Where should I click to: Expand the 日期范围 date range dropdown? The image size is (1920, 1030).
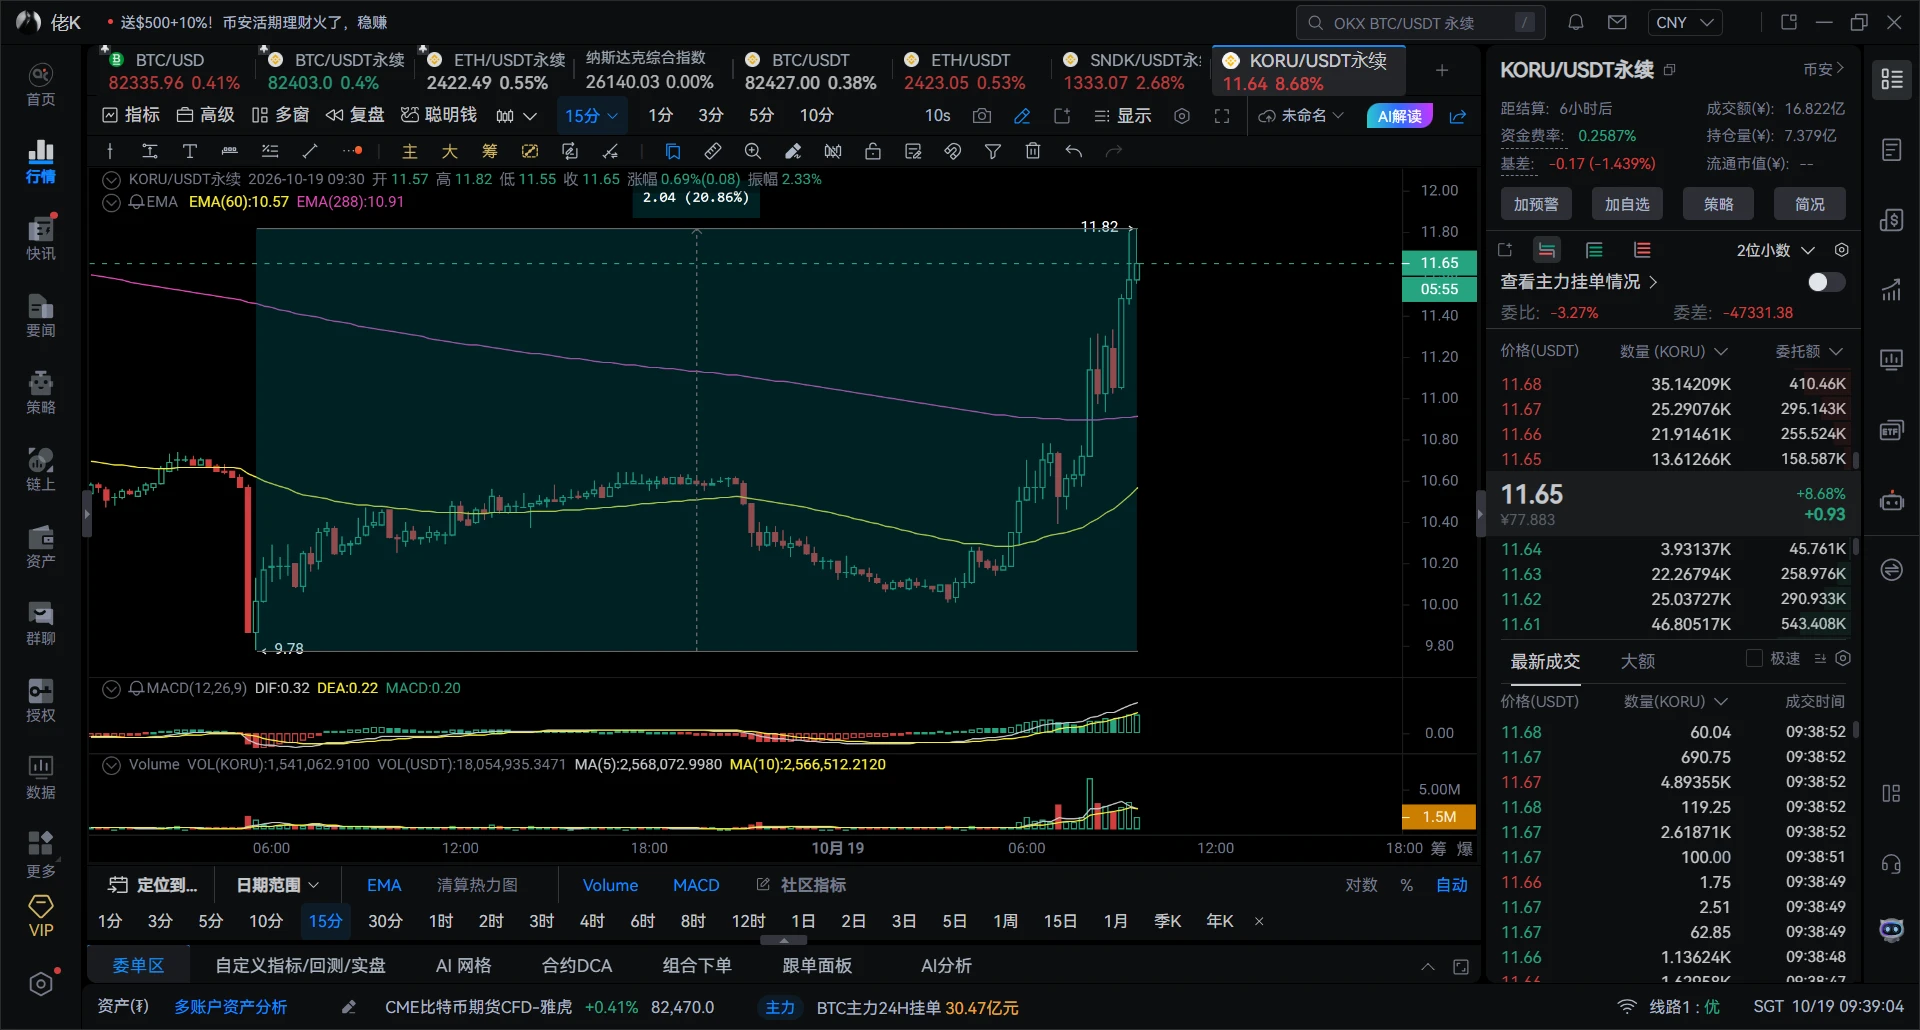(277, 885)
